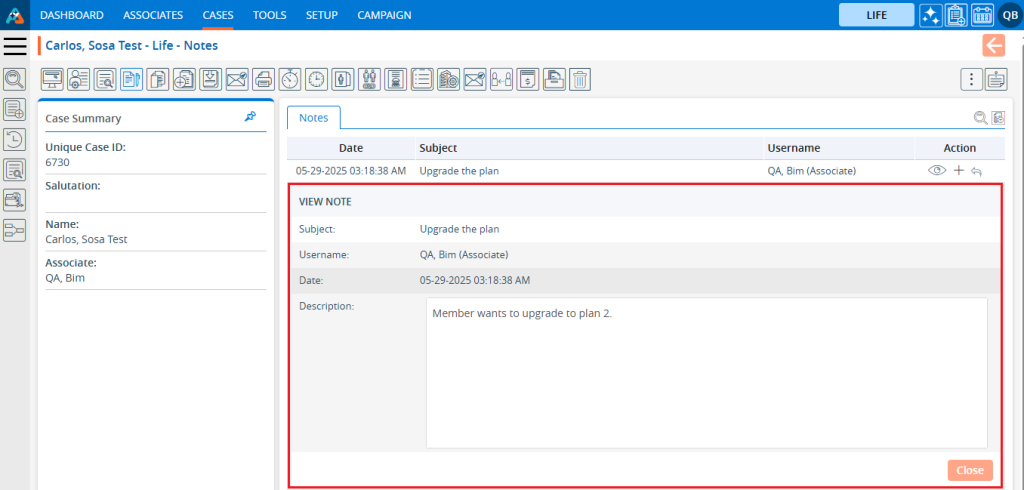1024x490 pixels.
Task: Open the QB user profile menu
Action: (1009, 15)
